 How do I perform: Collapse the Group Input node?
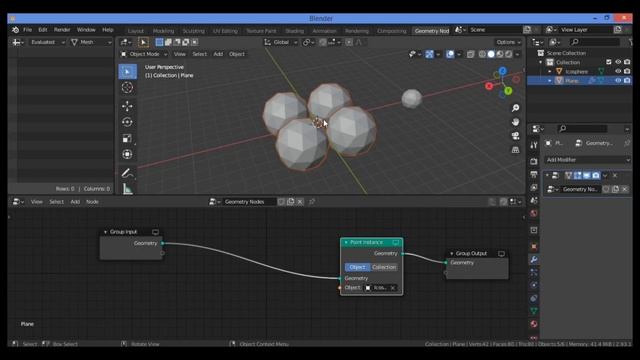[105, 232]
